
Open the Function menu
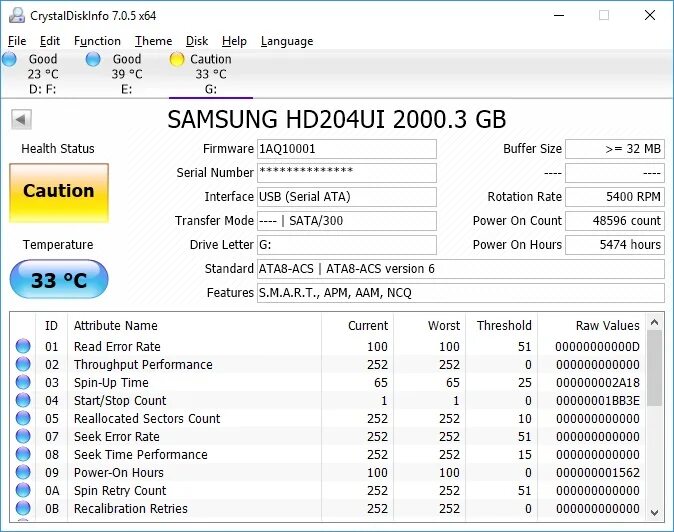(x=97, y=41)
